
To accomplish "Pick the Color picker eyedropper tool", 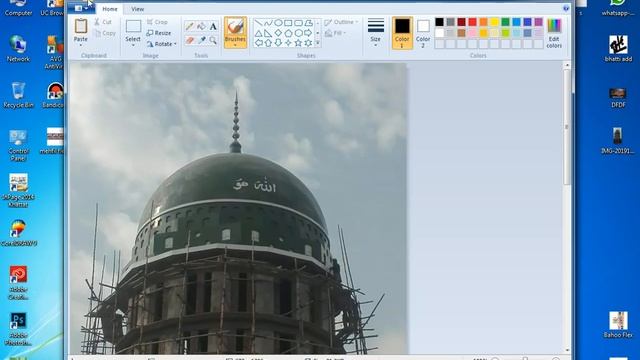I will pyautogui.click(x=201, y=40).
